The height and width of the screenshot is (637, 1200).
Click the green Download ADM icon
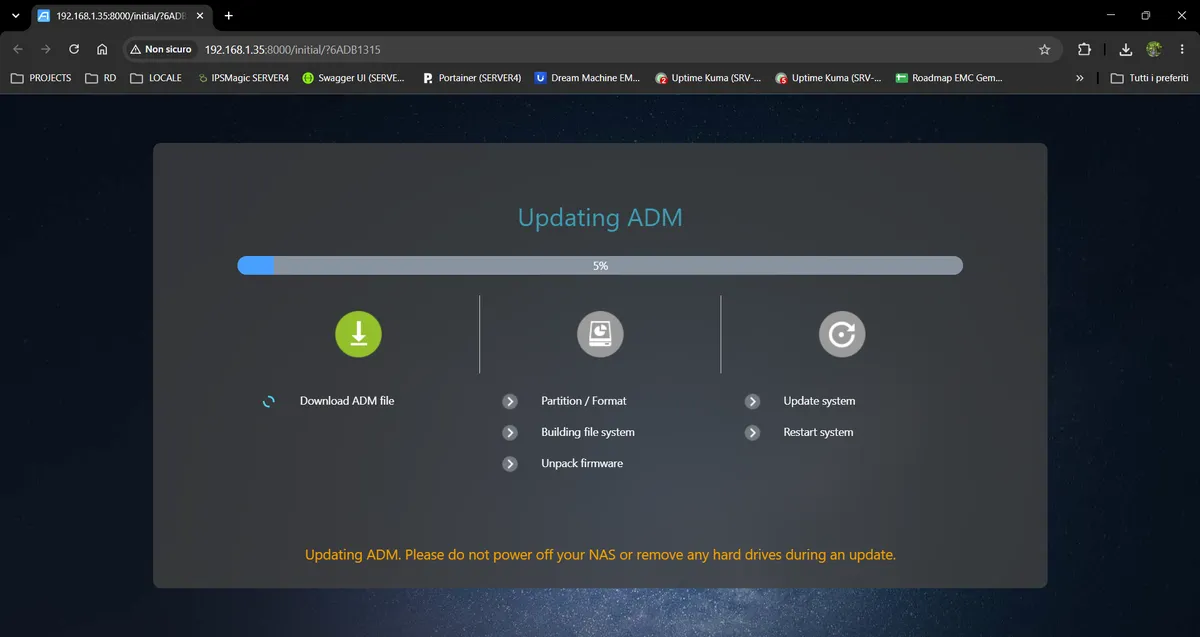coord(358,334)
